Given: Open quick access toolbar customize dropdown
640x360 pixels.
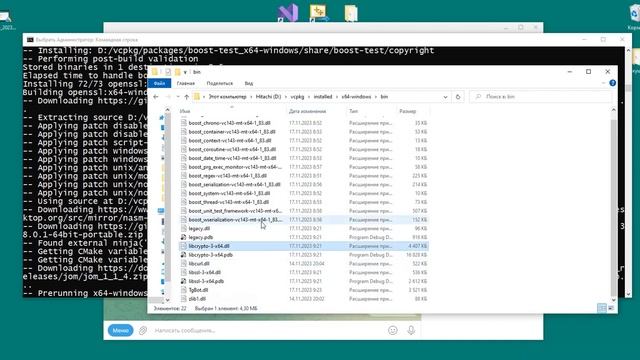Looking at the screenshot, I should pos(185,72).
